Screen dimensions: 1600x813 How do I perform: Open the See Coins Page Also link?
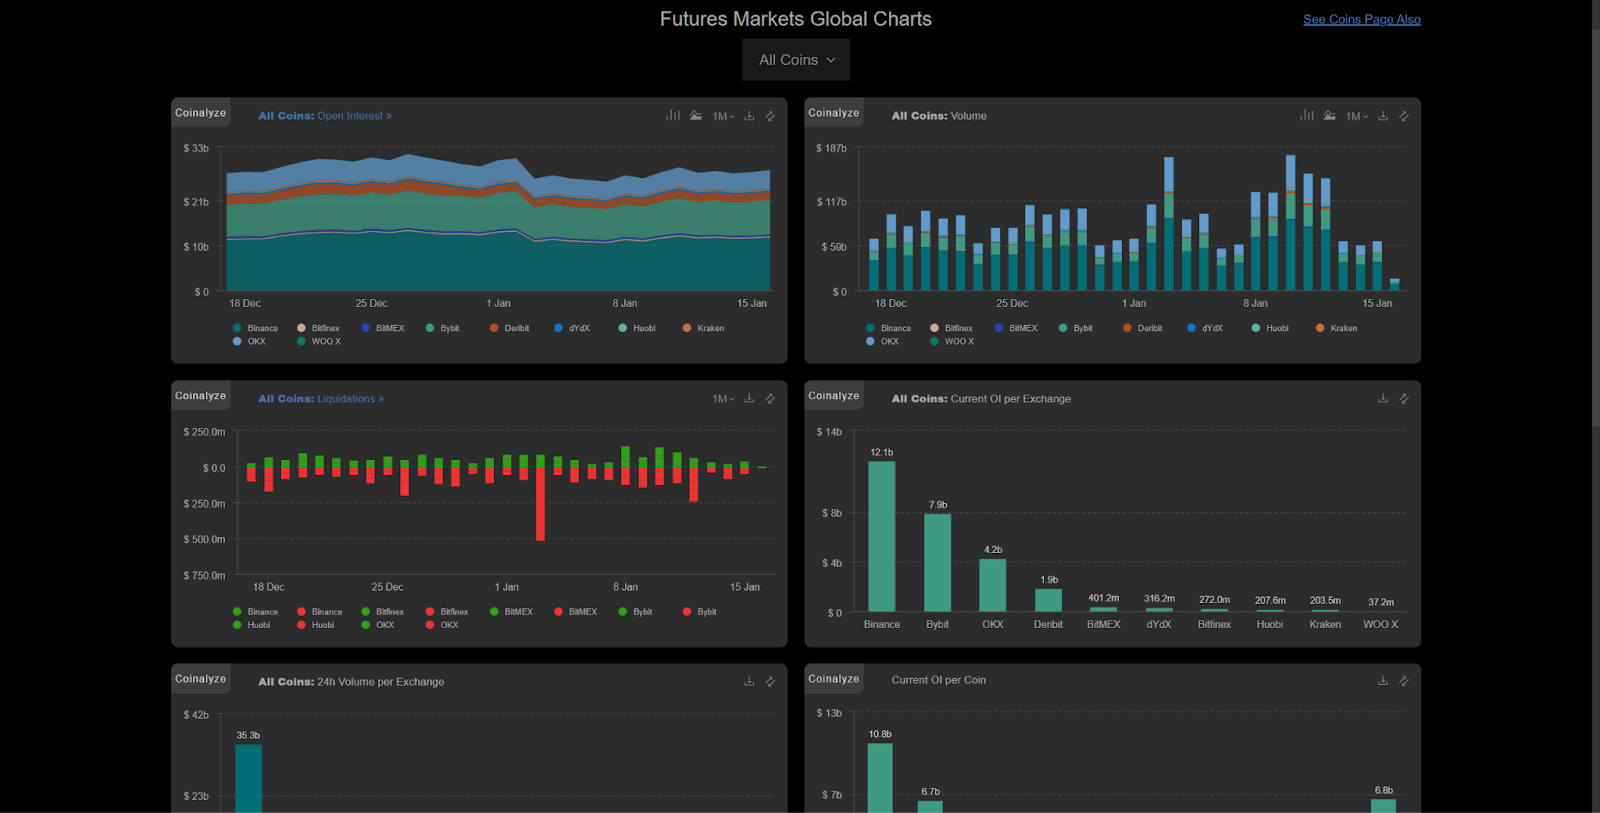(1362, 19)
